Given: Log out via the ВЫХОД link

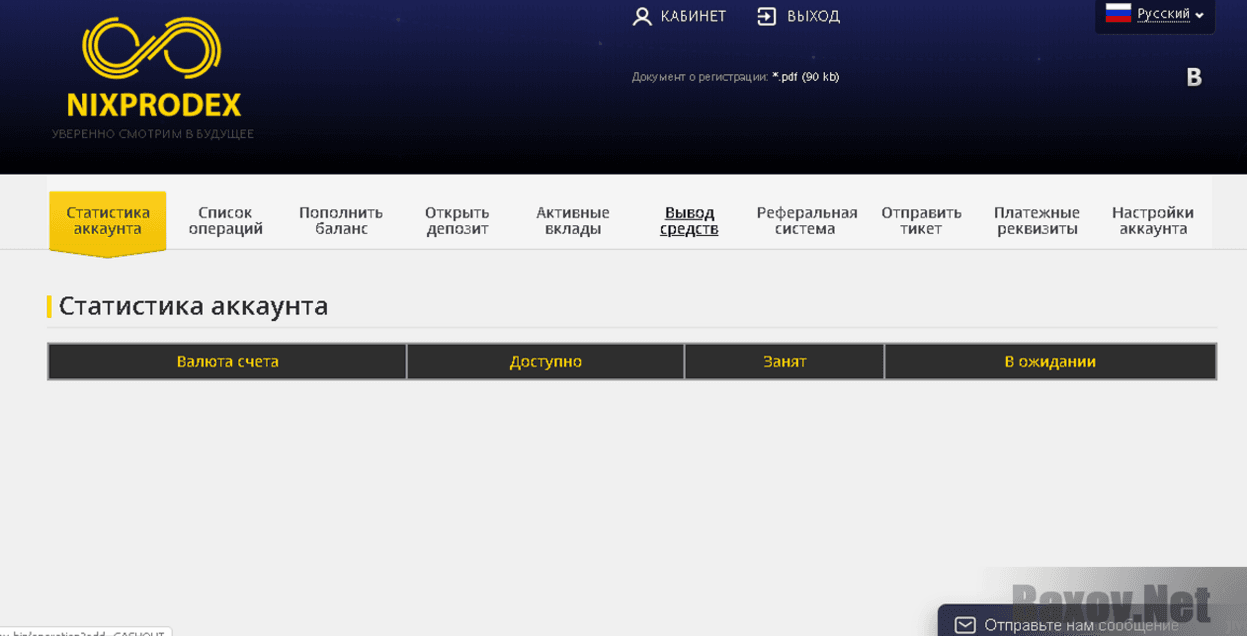Looking at the screenshot, I should [813, 17].
